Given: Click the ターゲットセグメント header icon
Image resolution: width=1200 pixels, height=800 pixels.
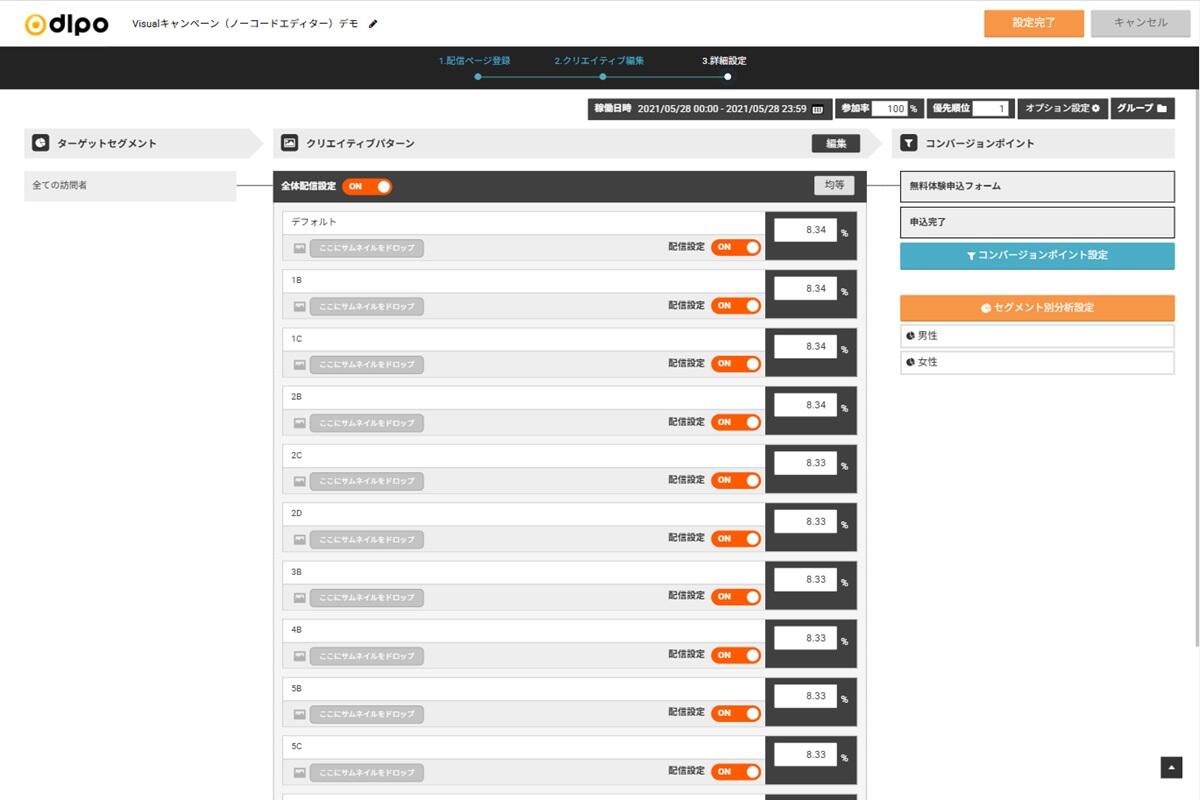Looking at the screenshot, I should point(40,143).
